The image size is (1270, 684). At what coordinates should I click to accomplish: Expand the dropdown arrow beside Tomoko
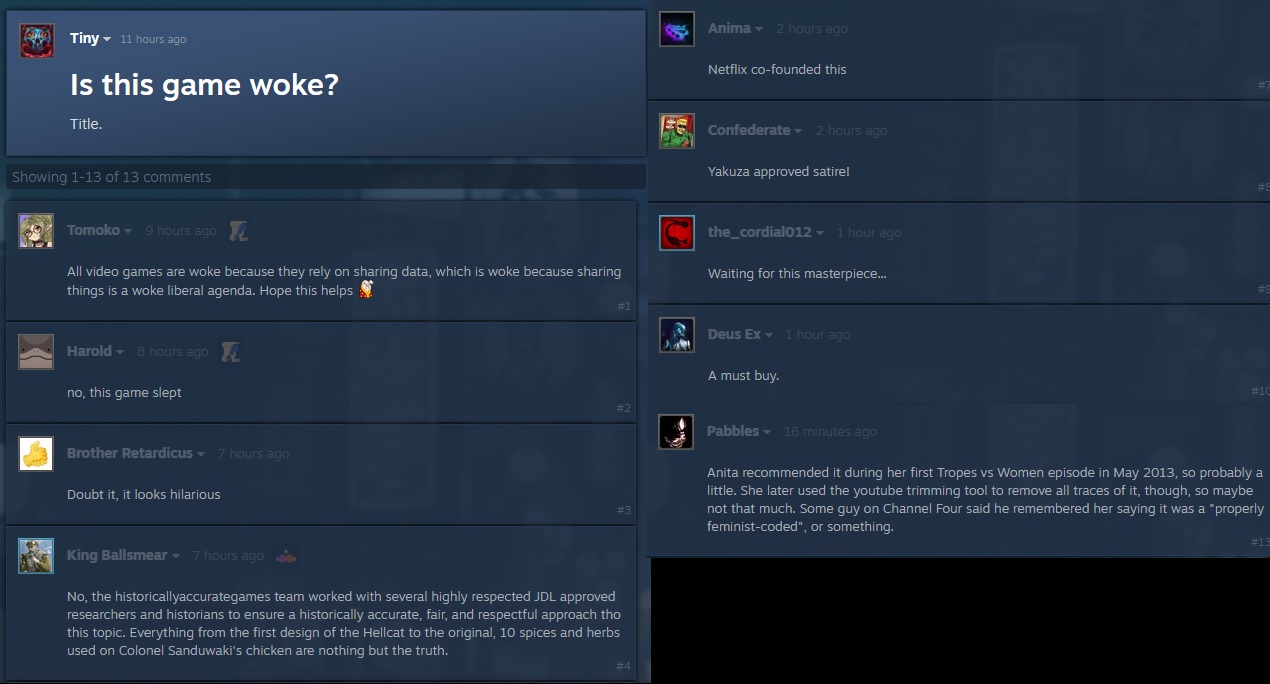coord(128,231)
